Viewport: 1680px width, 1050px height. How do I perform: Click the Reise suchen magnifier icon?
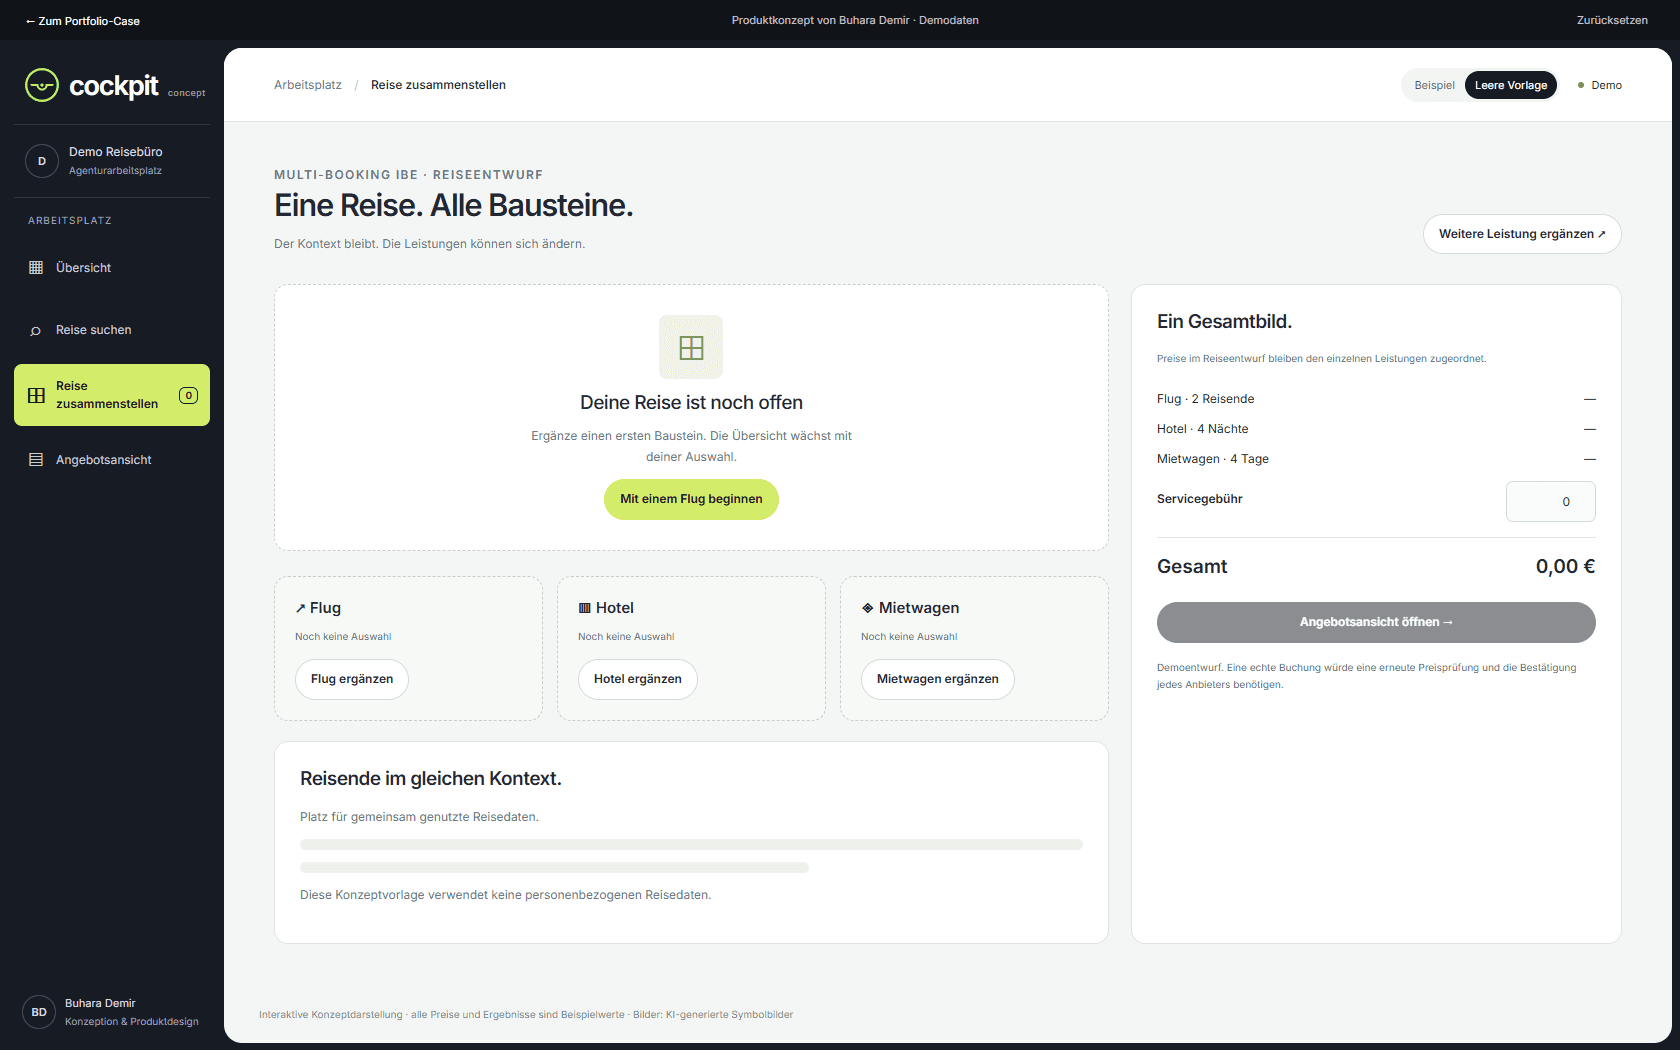click(36, 330)
